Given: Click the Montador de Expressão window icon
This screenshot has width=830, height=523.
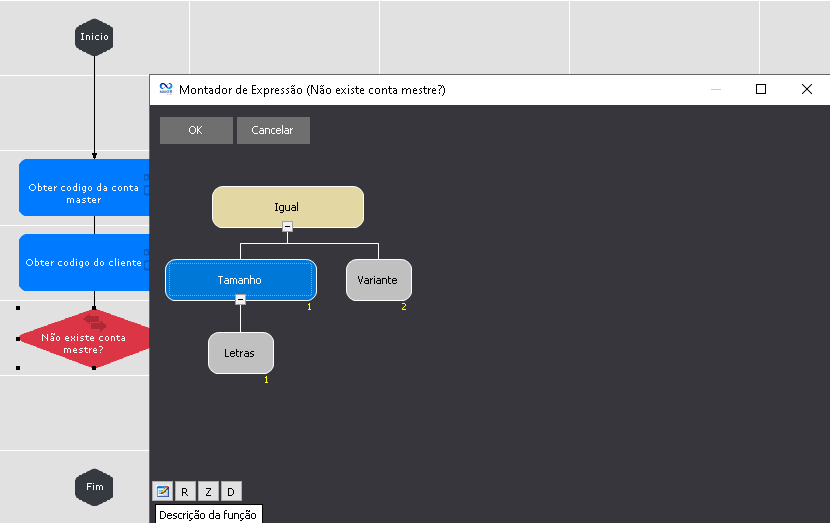Looking at the screenshot, I should pos(166,89).
